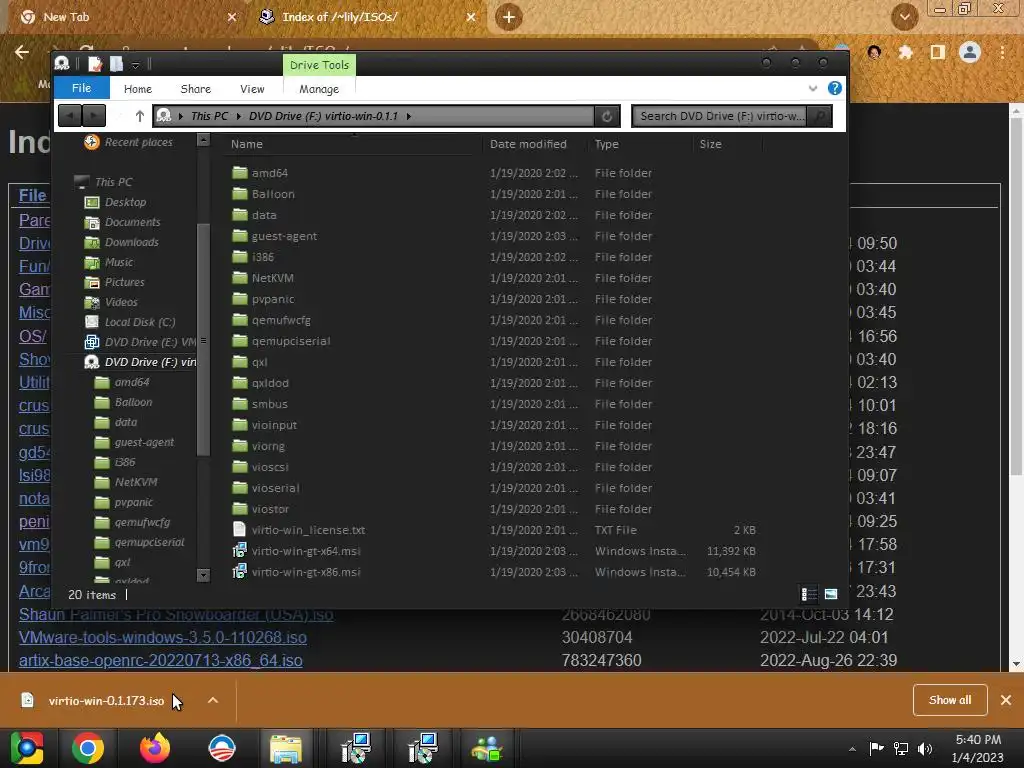Image resolution: width=1024 pixels, height=768 pixels.
Task: Open the amd64 folder in file list
Action: [x=270, y=173]
